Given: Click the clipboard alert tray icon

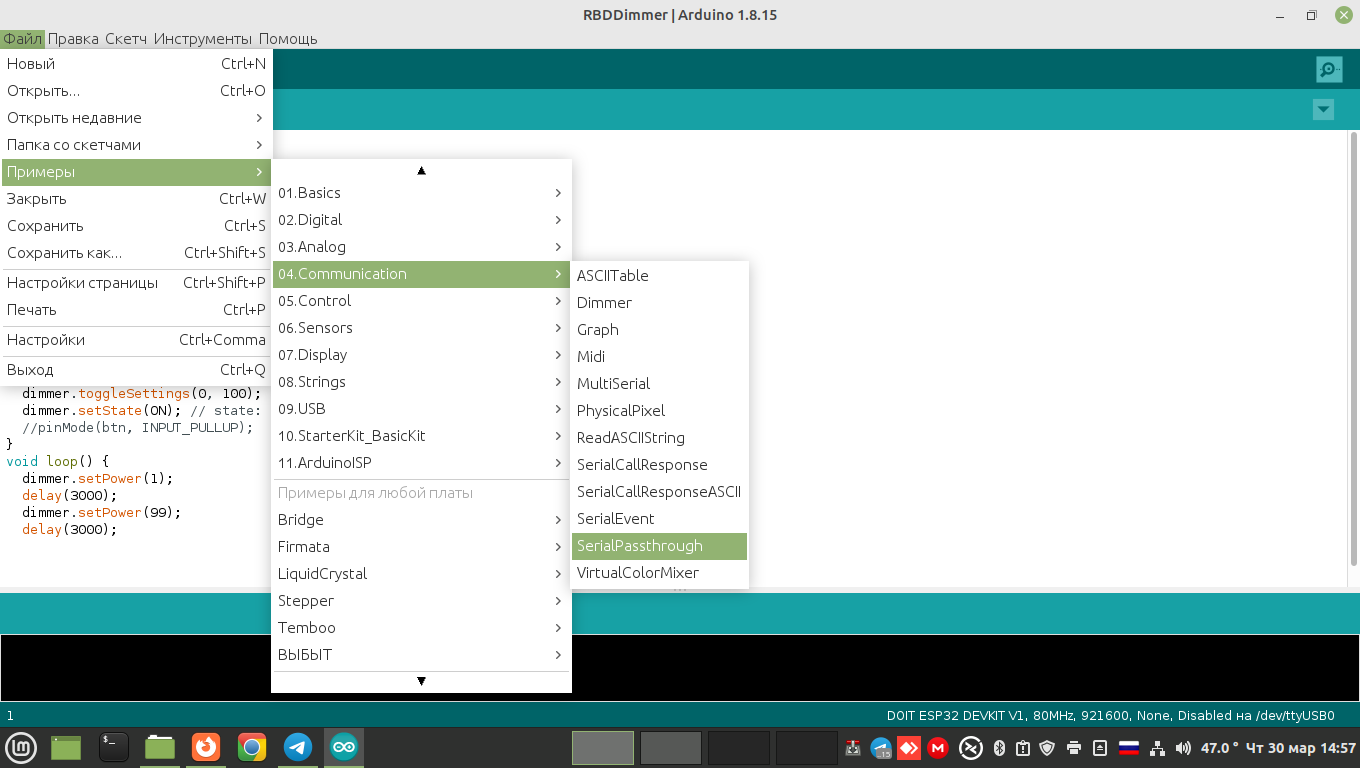Looking at the screenshot, I should click(1023, 747).
